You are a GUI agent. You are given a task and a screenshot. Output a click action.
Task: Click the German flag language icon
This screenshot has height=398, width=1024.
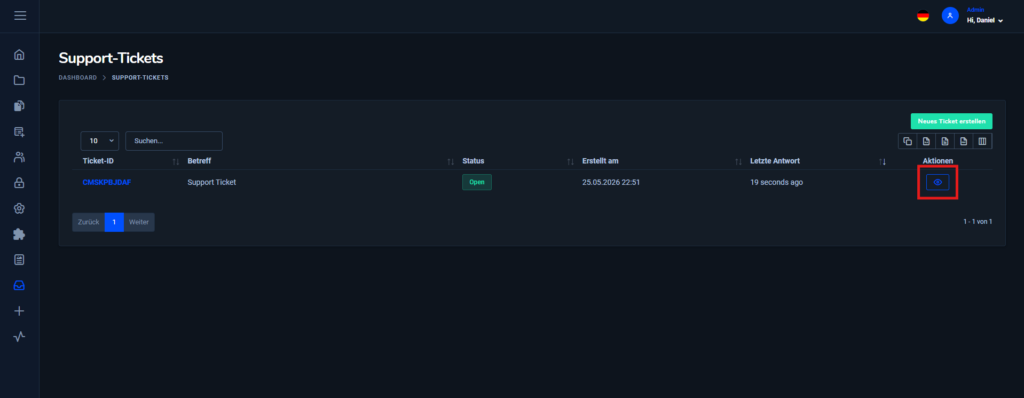[923, 16]
